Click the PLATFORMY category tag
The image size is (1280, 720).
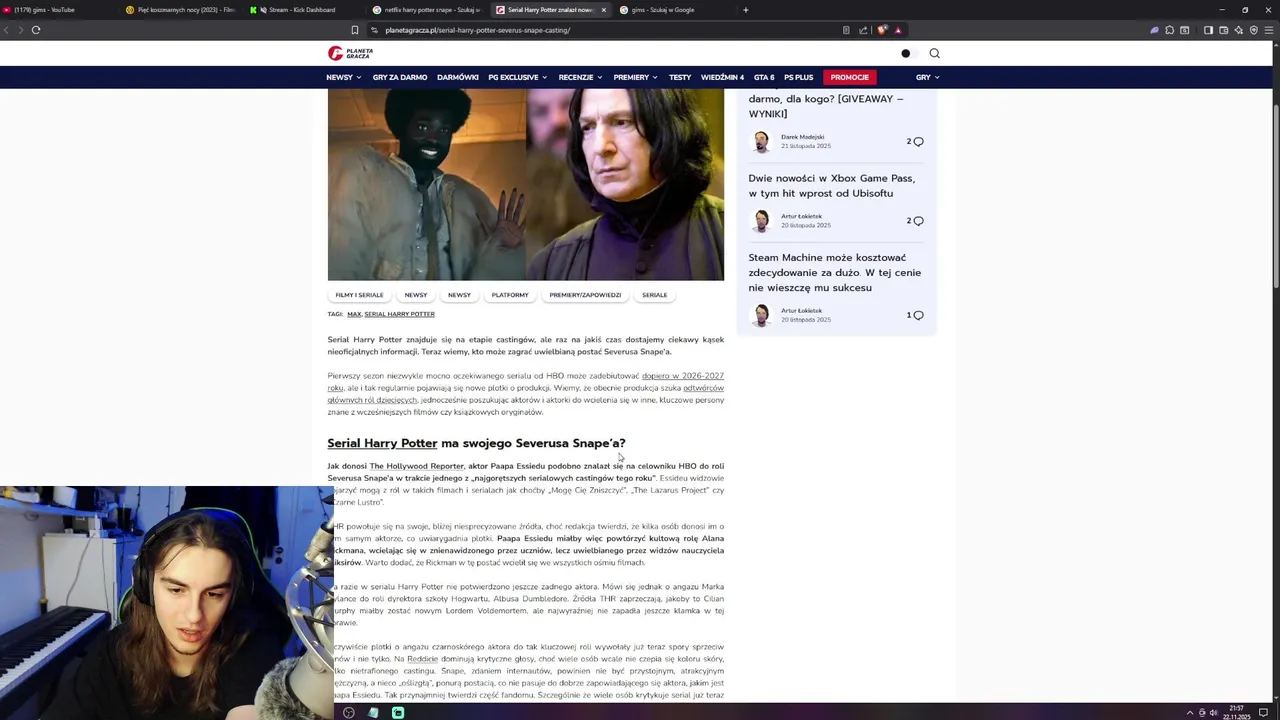coord(510,295)
